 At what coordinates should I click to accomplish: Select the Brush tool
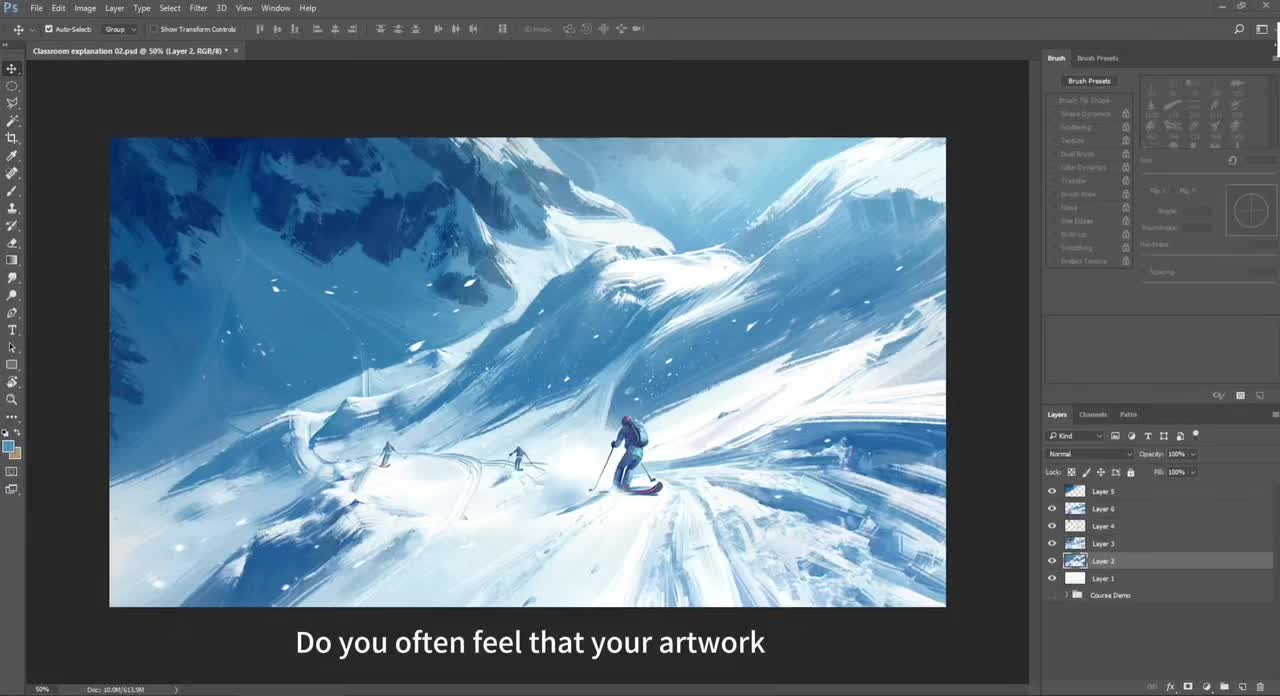(12, 190)
